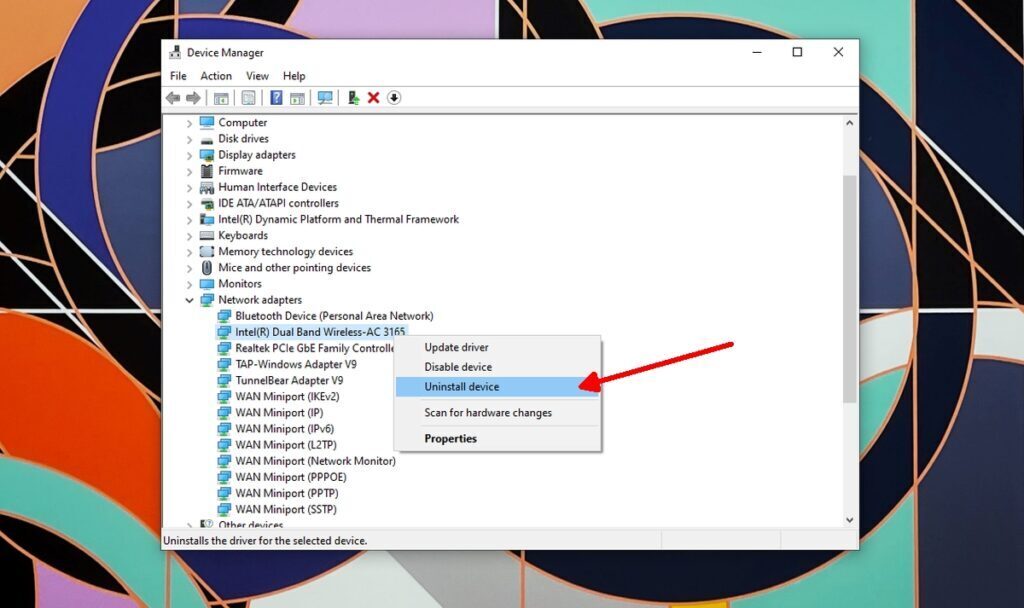Screen dimensions: 1024x608
Task: Open the Help icon on the toolbar
Action: [x=277, y=97]
